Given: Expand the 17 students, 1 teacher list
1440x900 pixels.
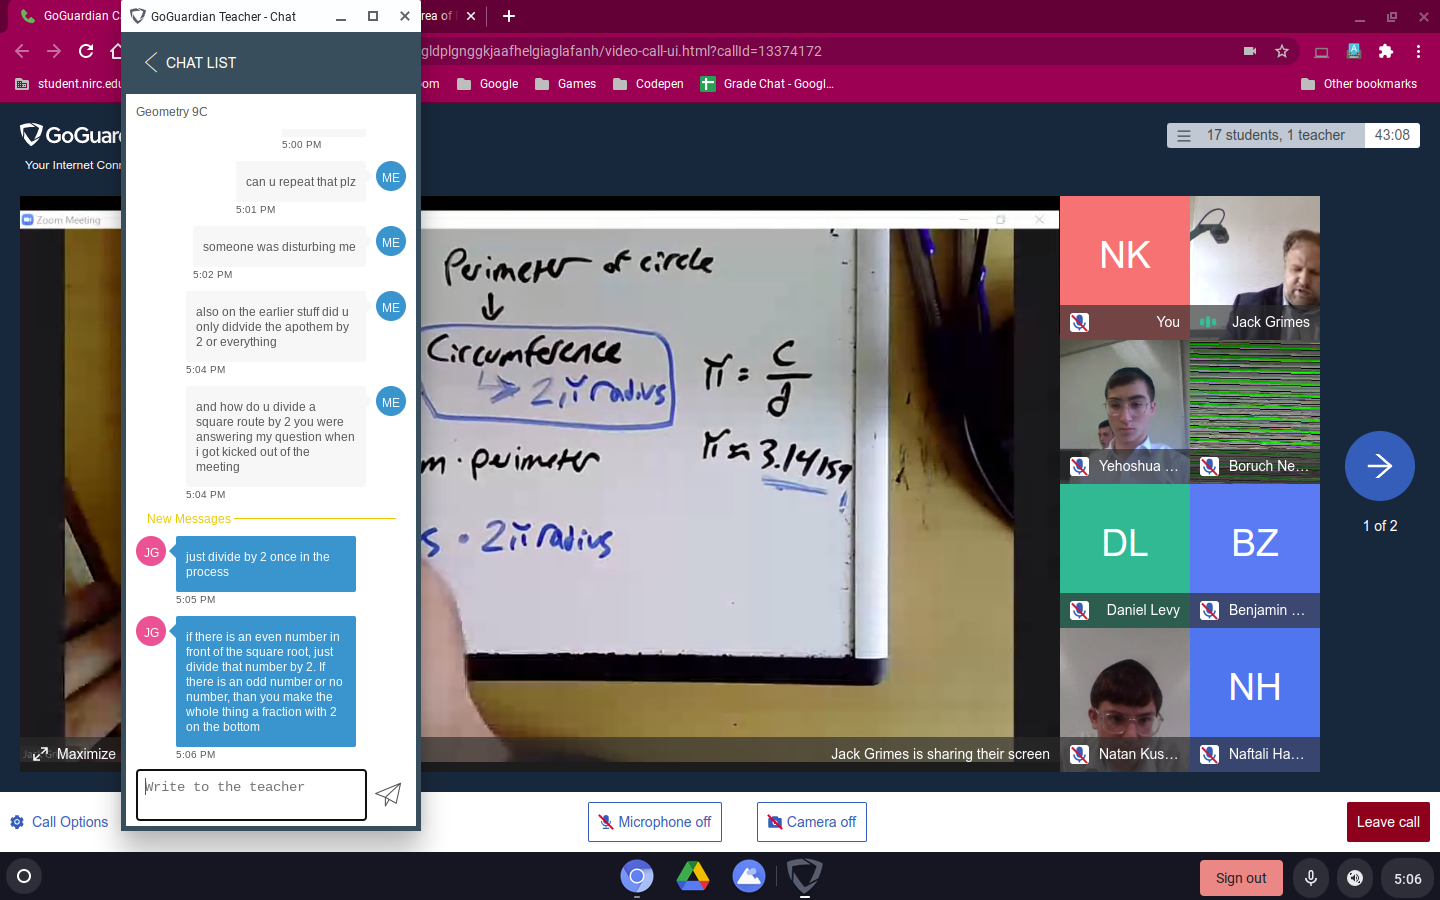Looking at the screenshot, I should point(1265,135).
